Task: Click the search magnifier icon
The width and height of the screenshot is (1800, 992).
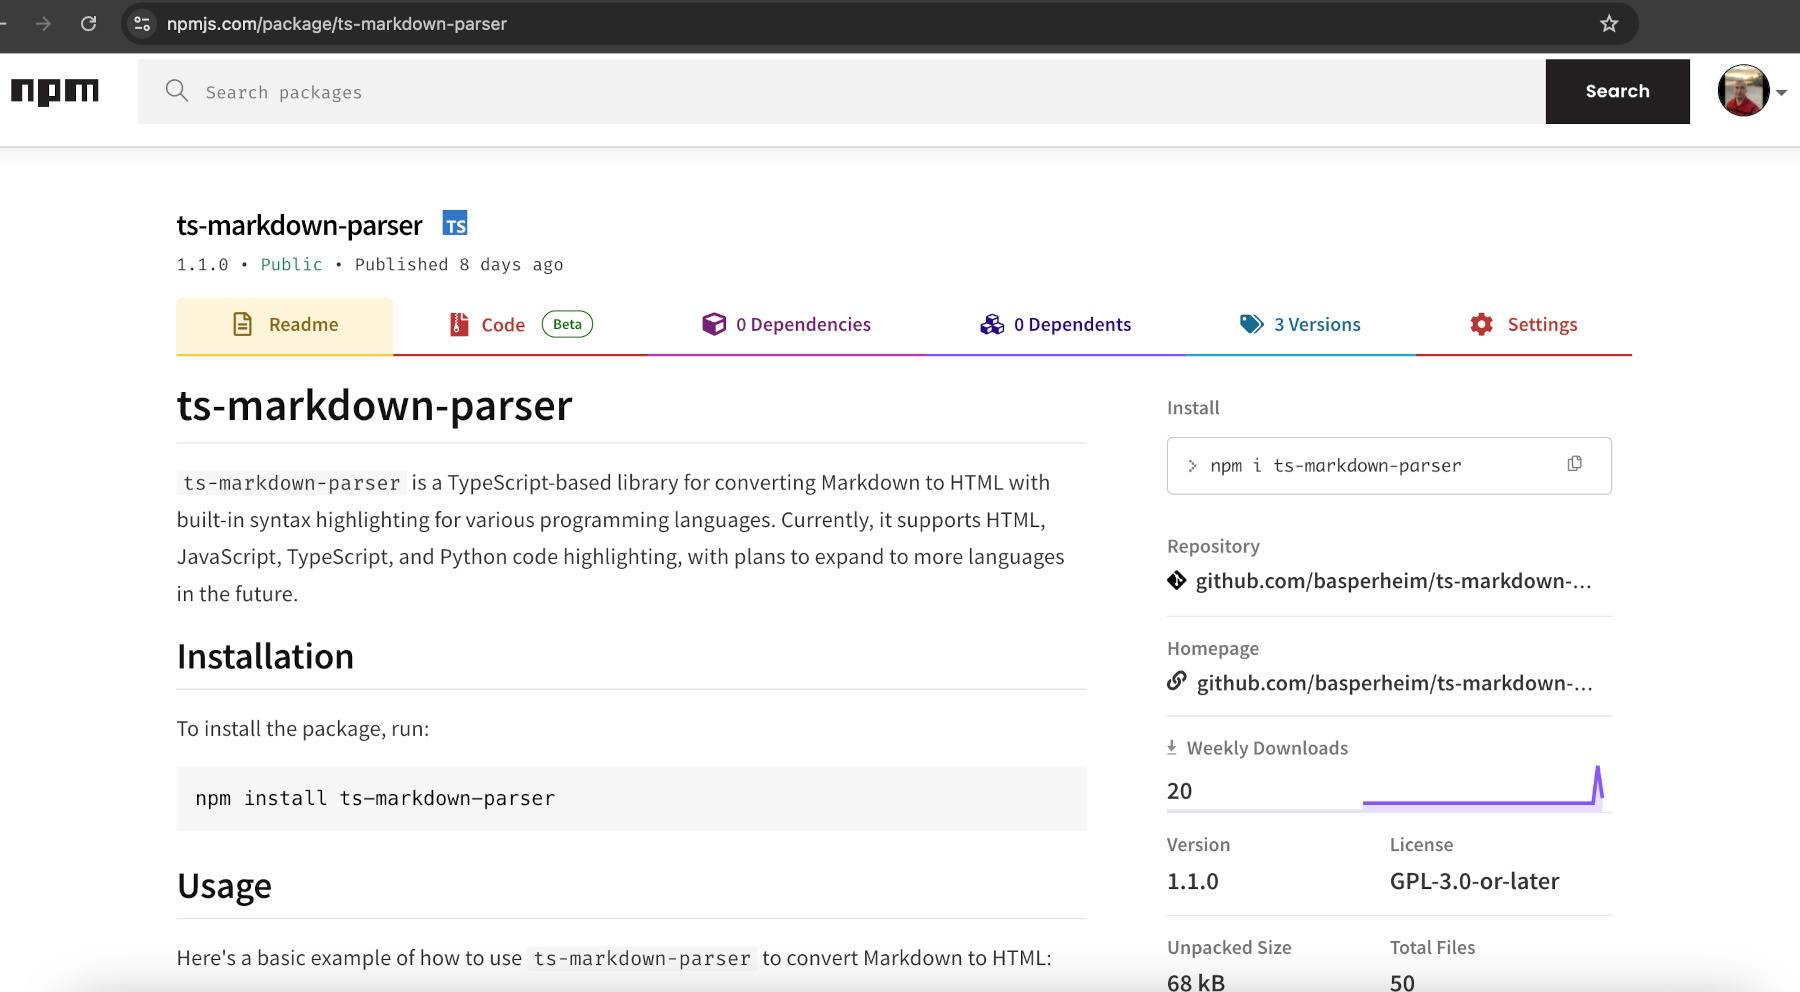Action: pyautogui.click(x=177, y=91)
